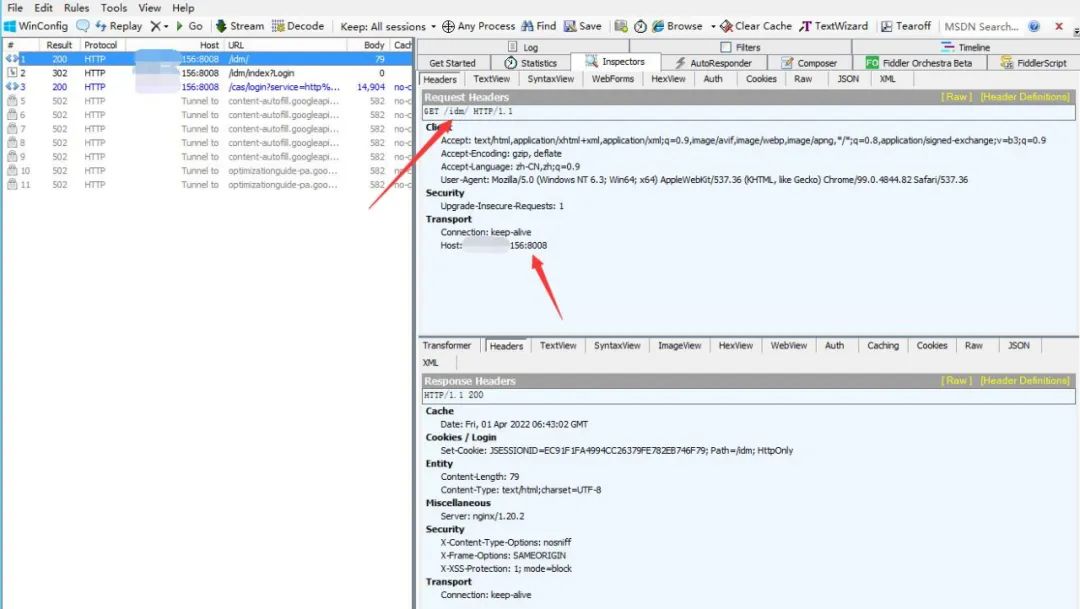Viewport: 1080px width, 609px height.
Task: Click the blue help icon
Action: coord(1034,26)
